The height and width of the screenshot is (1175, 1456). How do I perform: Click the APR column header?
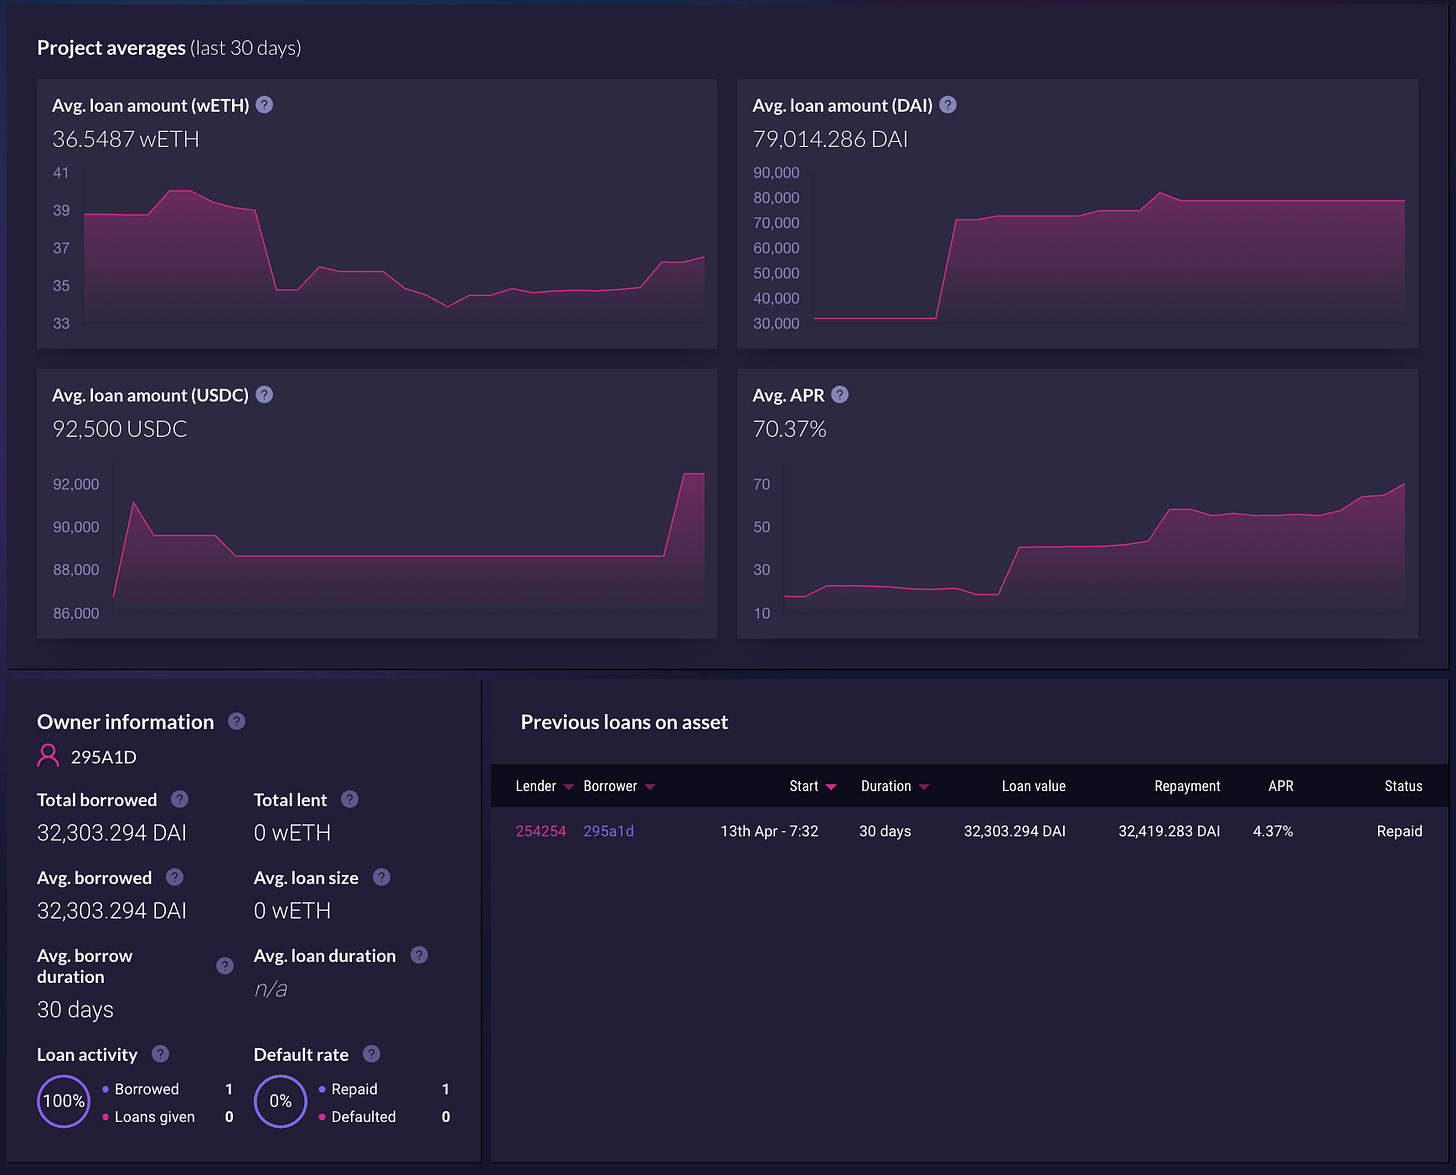pos(1281,786)
